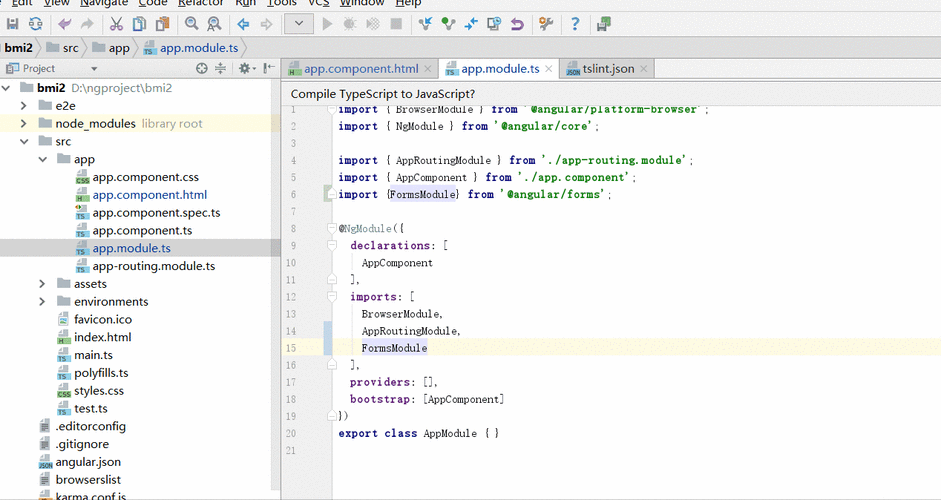Click the VCS Compare with same version icon
This screenshot has height=500, width=941.
(x=471, y=24)
